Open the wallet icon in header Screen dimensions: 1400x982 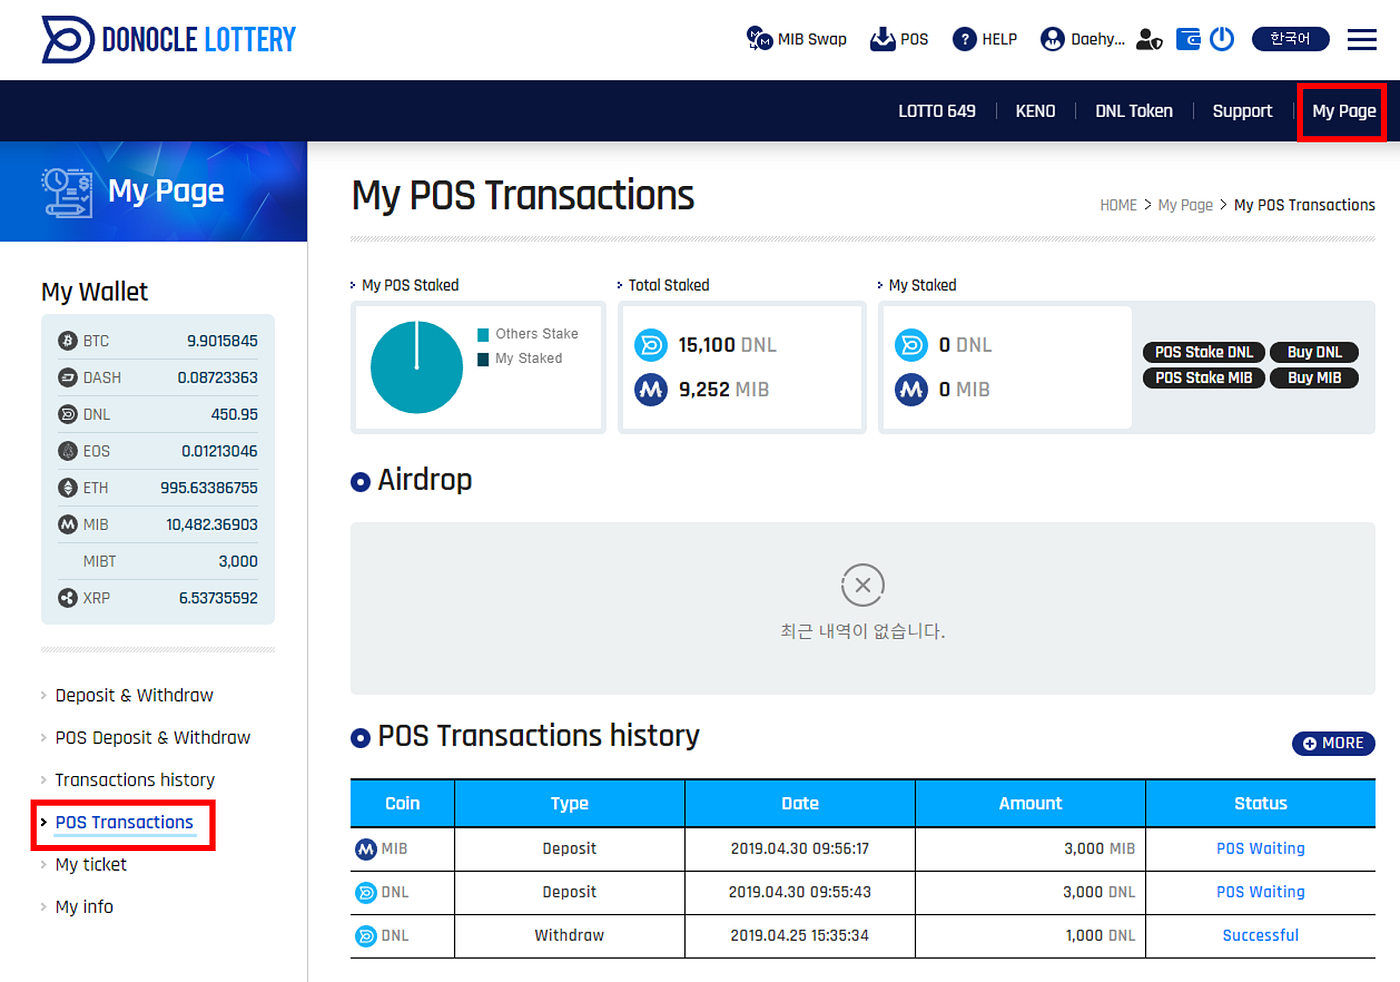[x=1188, y=39]
